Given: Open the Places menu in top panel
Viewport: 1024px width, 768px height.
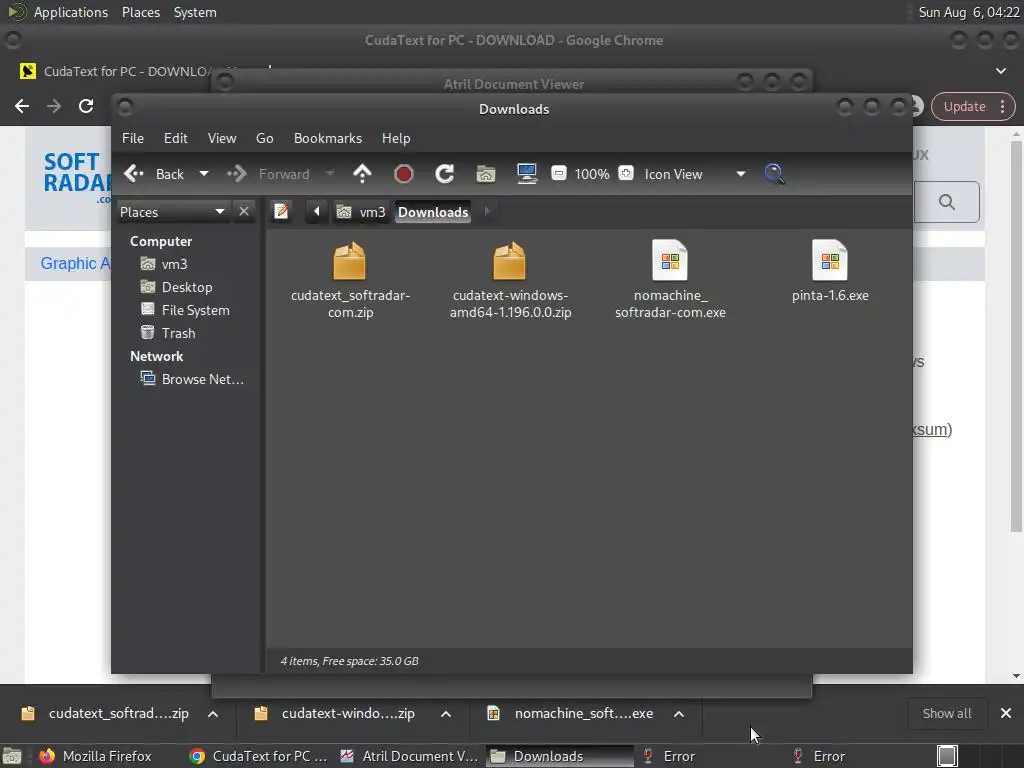Looking at the screenshot, I should coord(140,12).
